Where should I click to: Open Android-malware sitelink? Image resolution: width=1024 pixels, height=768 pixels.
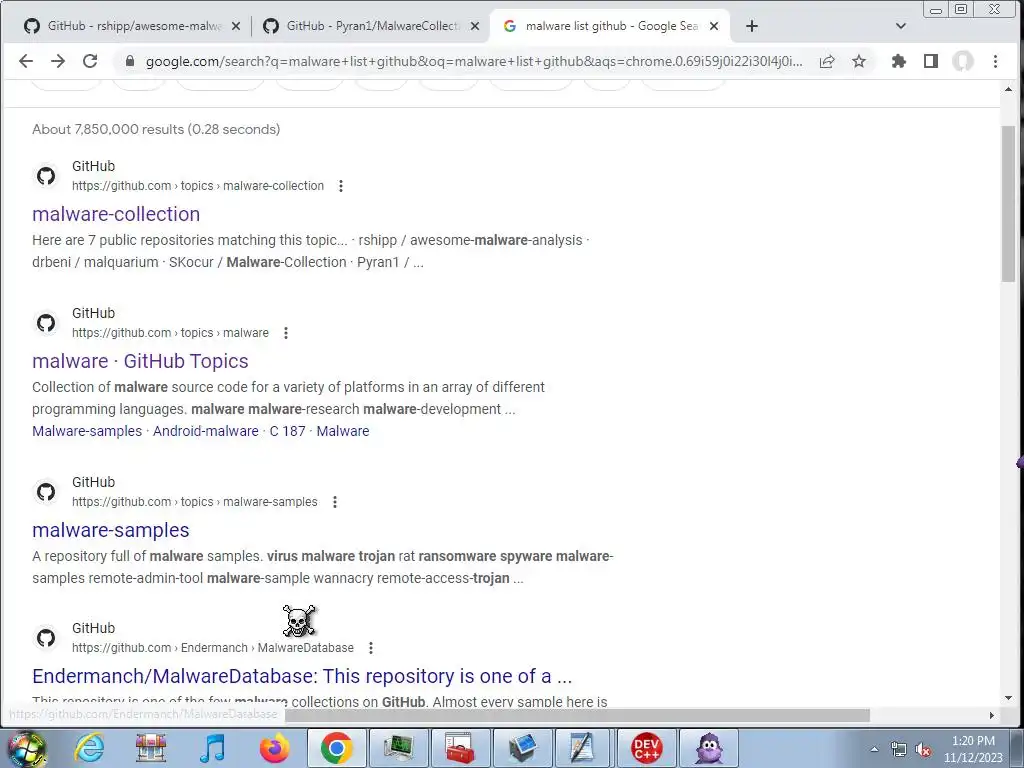pos(206,431)
